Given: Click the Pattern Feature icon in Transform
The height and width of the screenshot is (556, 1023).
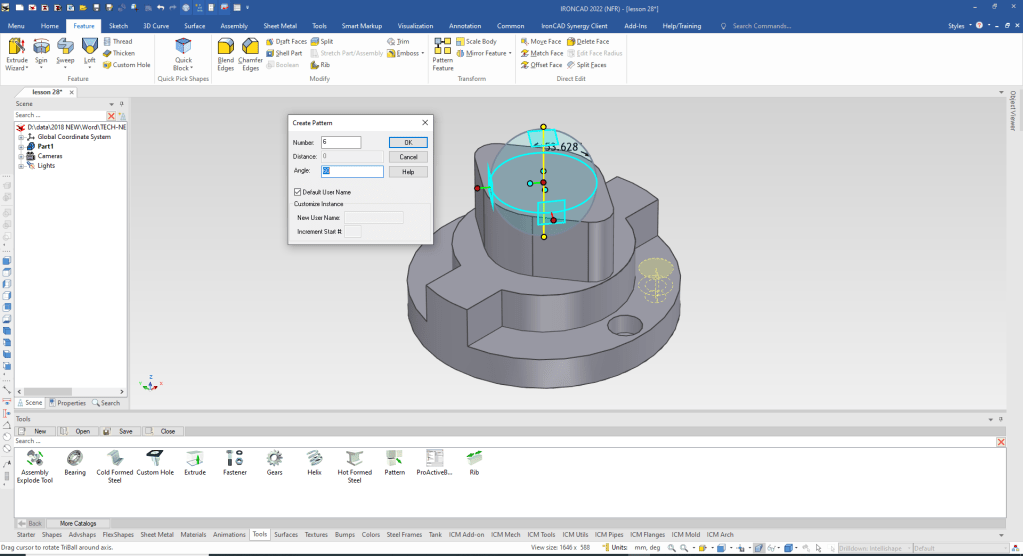Looking at the screenshot, I should click(x=442, y=48).
